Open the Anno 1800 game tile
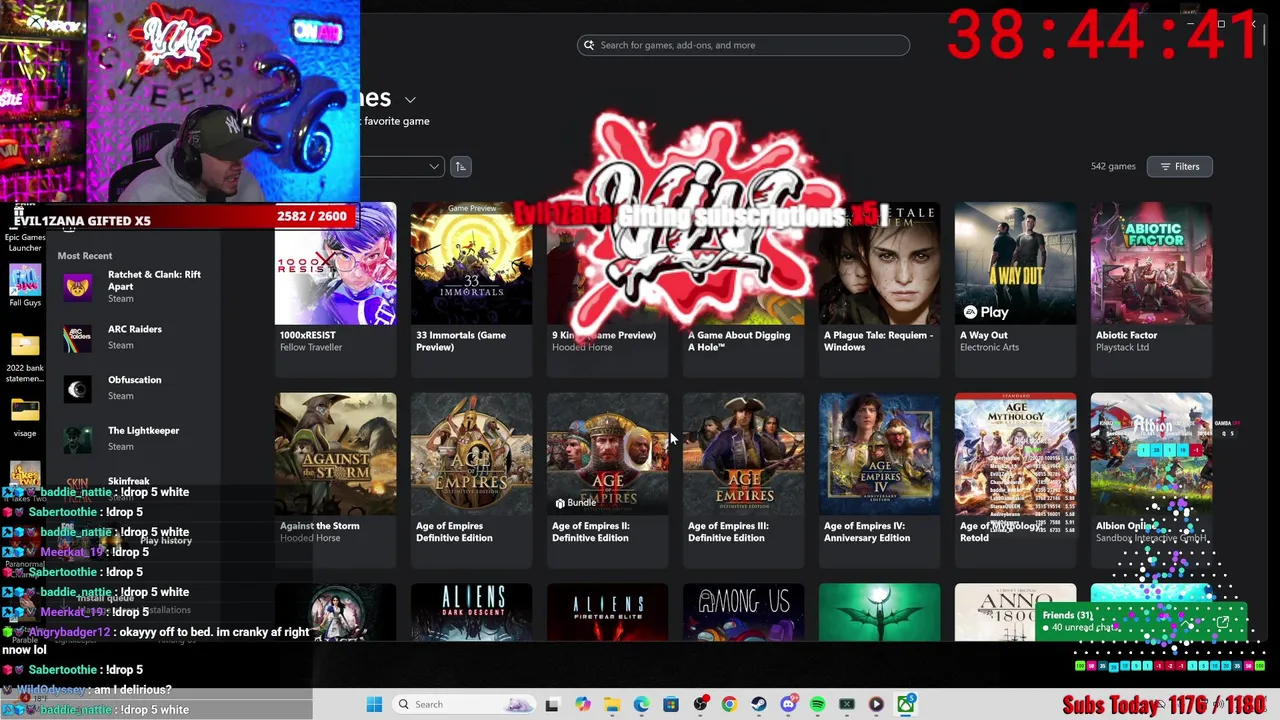The image size is (1280, 720). point(1015,612)
